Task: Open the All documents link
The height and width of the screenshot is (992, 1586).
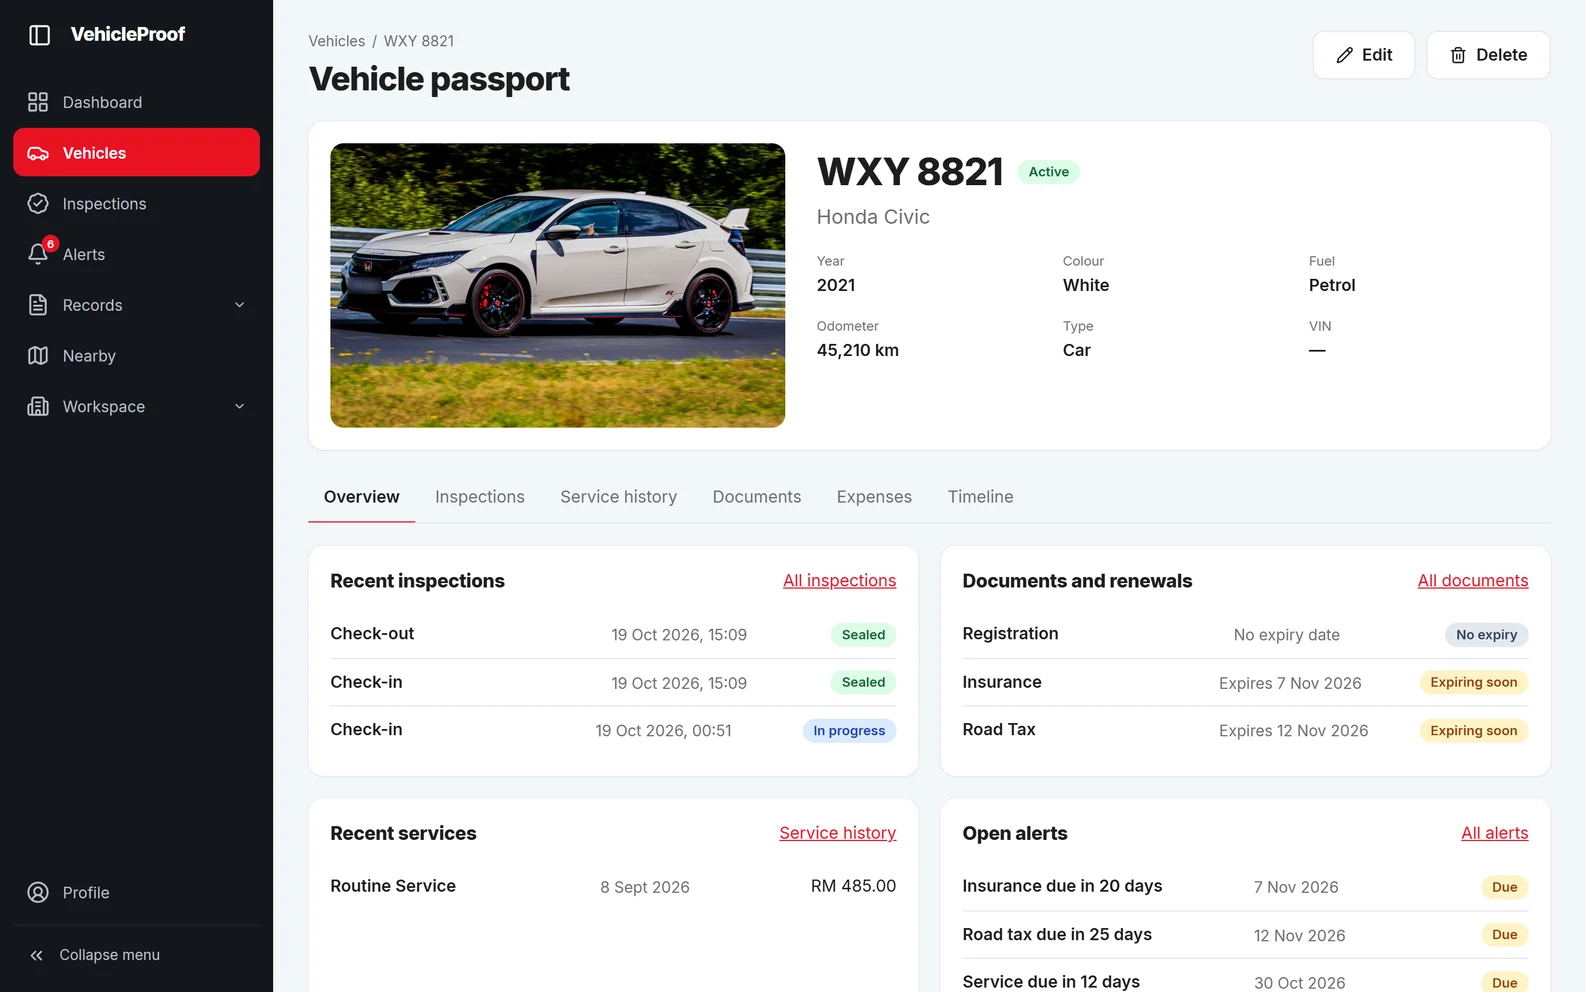Action: pyautogui.click(x=1473, y=581)
